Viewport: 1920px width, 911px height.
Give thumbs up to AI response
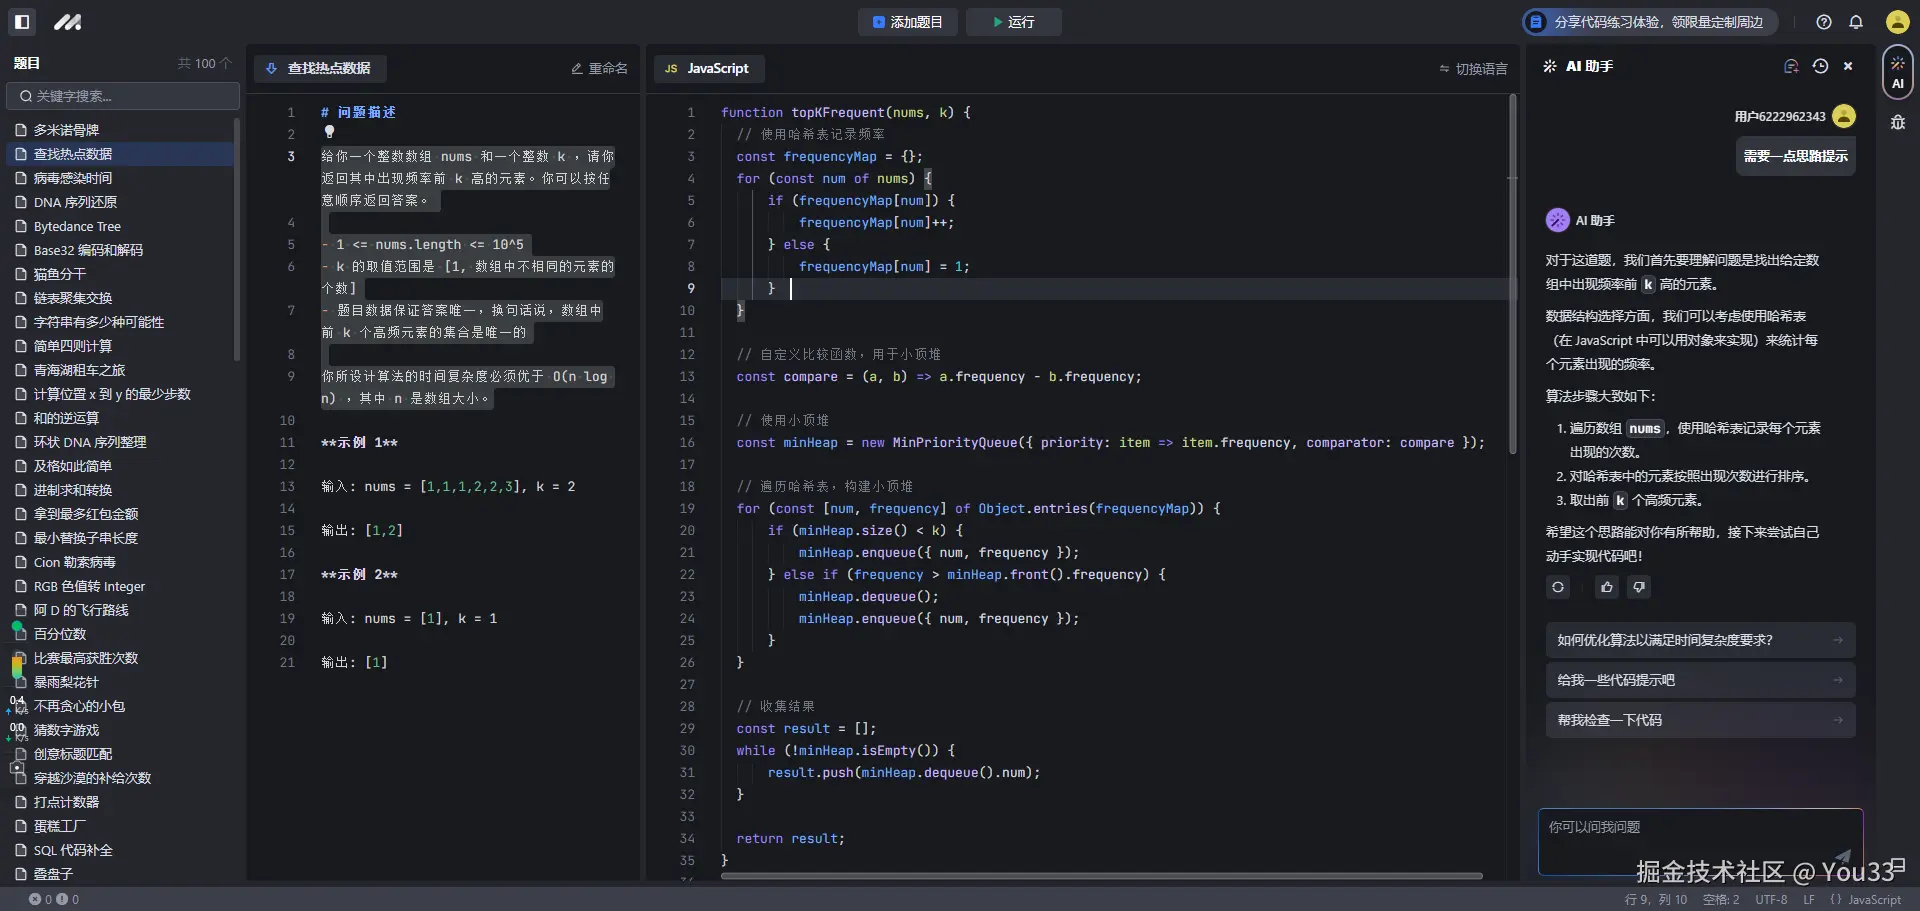pyautogui.click(x=1607, y=587)
